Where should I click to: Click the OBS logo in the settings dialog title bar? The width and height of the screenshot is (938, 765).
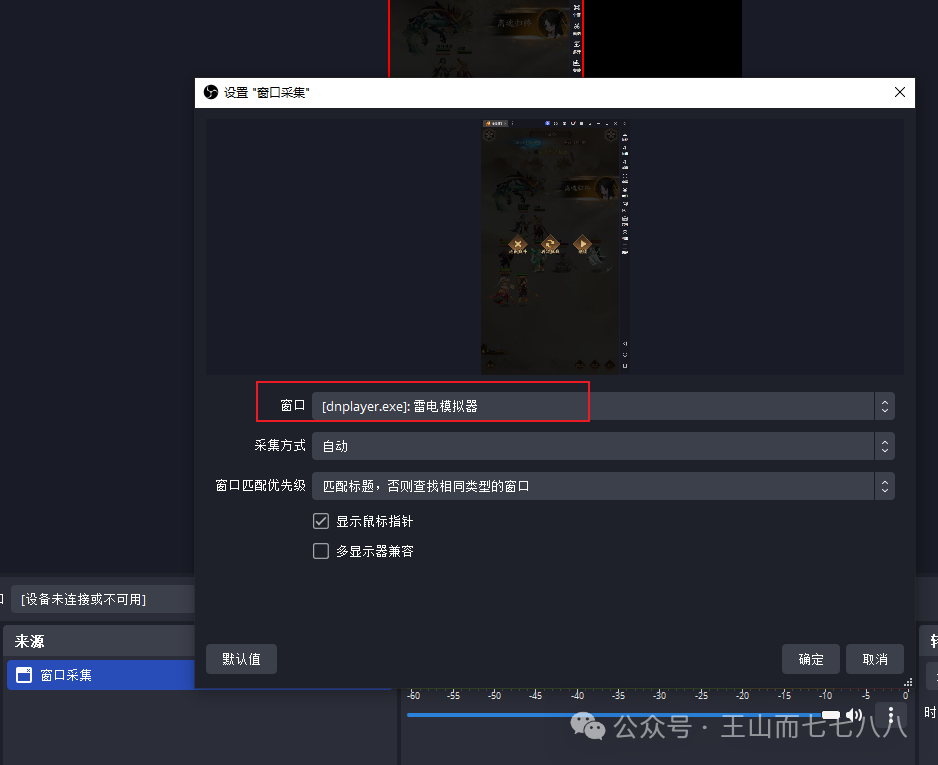pos(210,92)
